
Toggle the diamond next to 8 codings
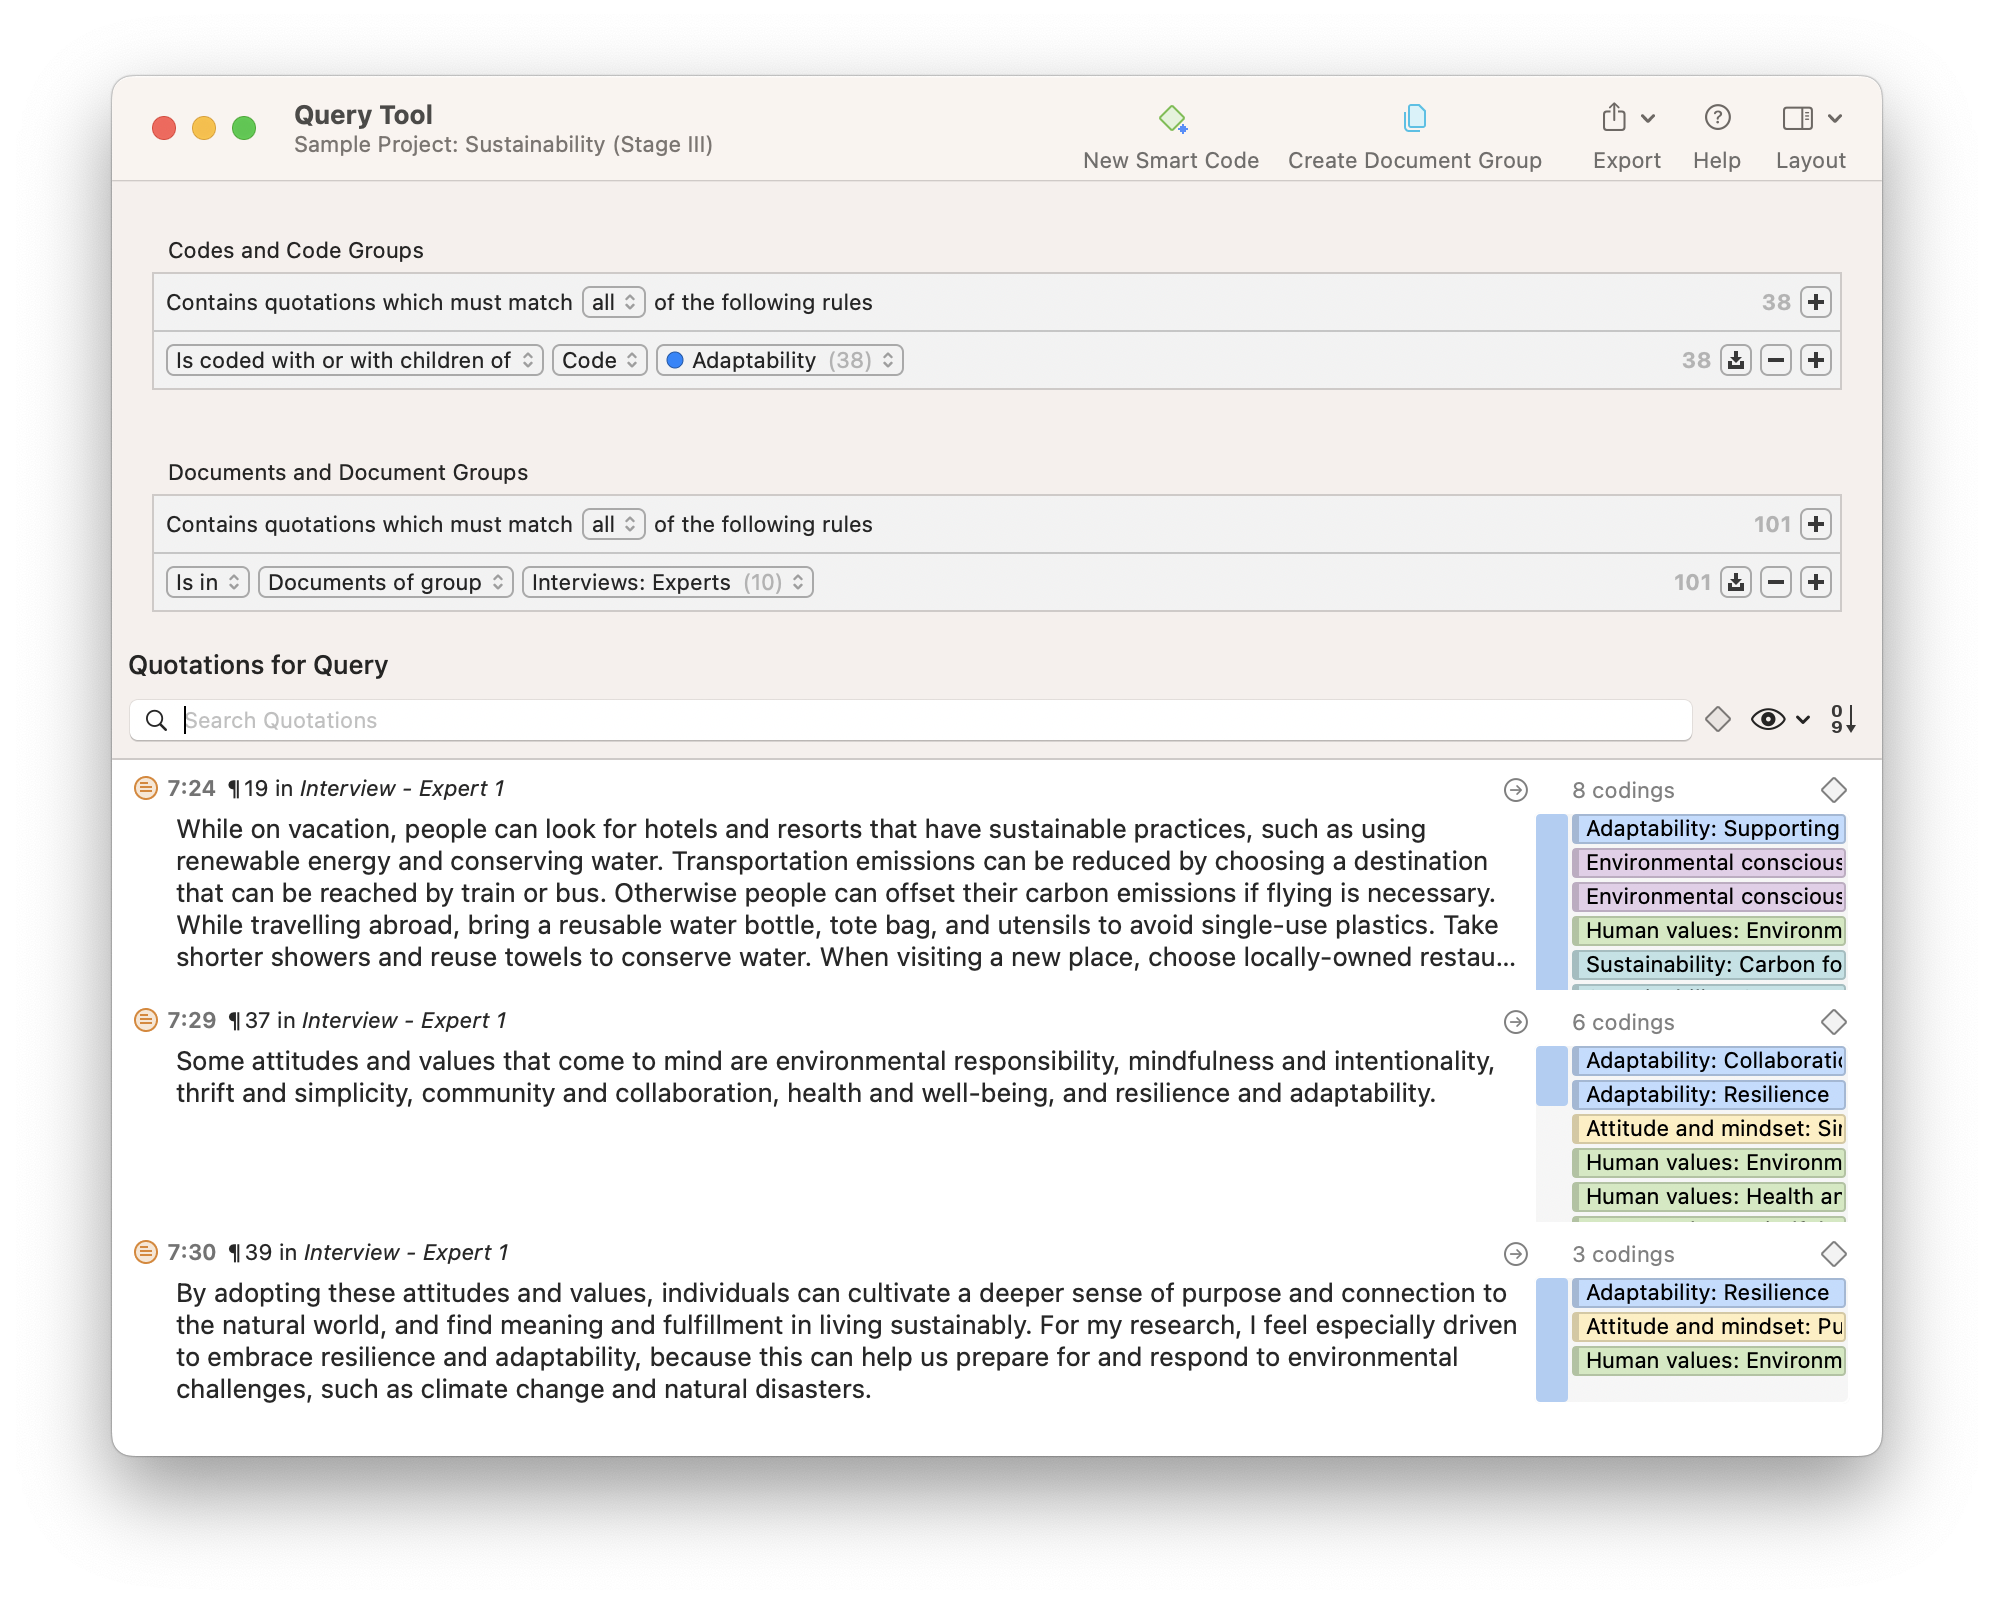[x=1833, y=790]
